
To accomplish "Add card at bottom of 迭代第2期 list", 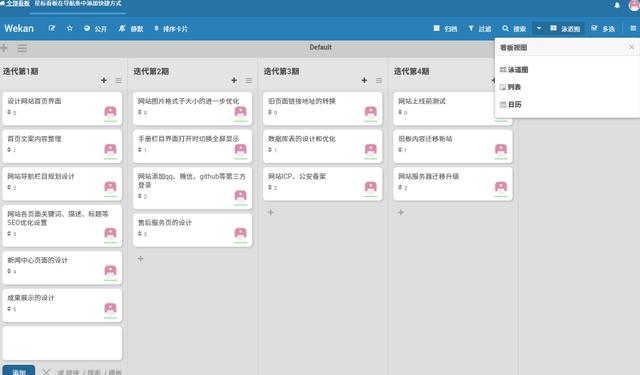I will pyautogui.click(x=140, y=259).
